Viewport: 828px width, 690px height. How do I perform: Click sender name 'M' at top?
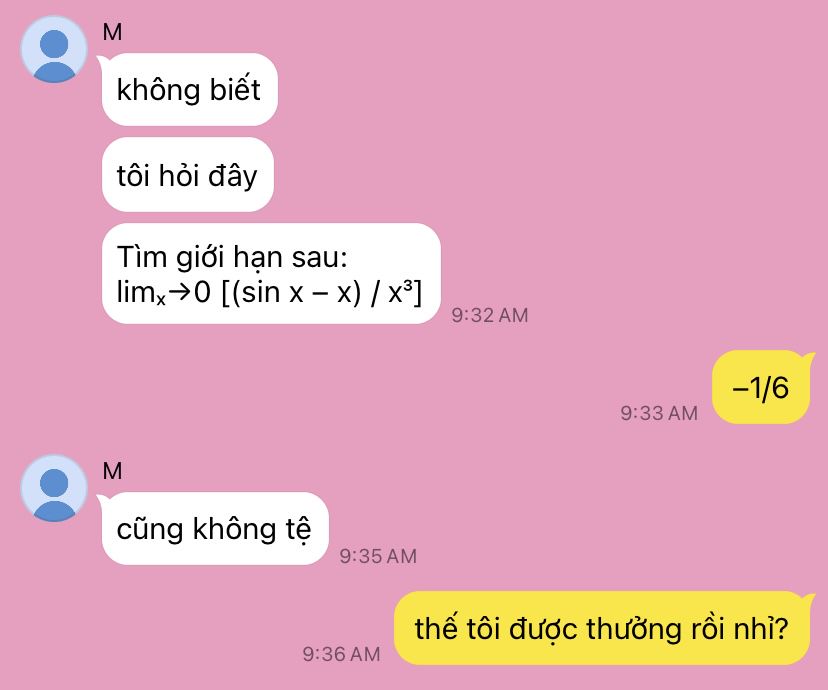click(x=112, y=32)
